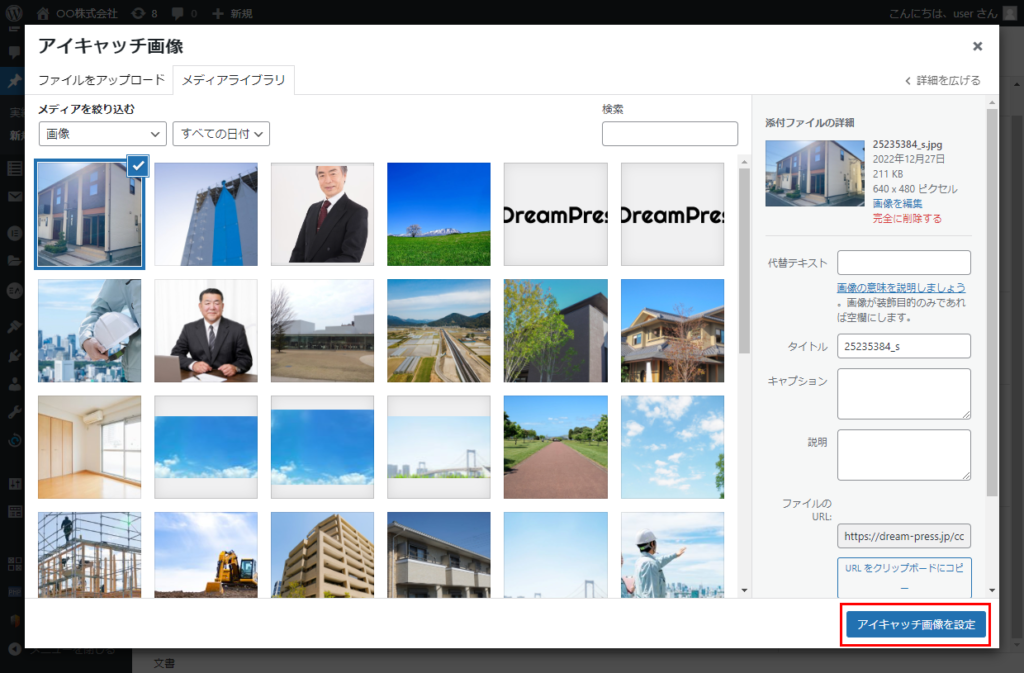Open the すべての日付 date filter dropdown
The width and height of the screenshot is (1024, 673).
click(221, 133)
